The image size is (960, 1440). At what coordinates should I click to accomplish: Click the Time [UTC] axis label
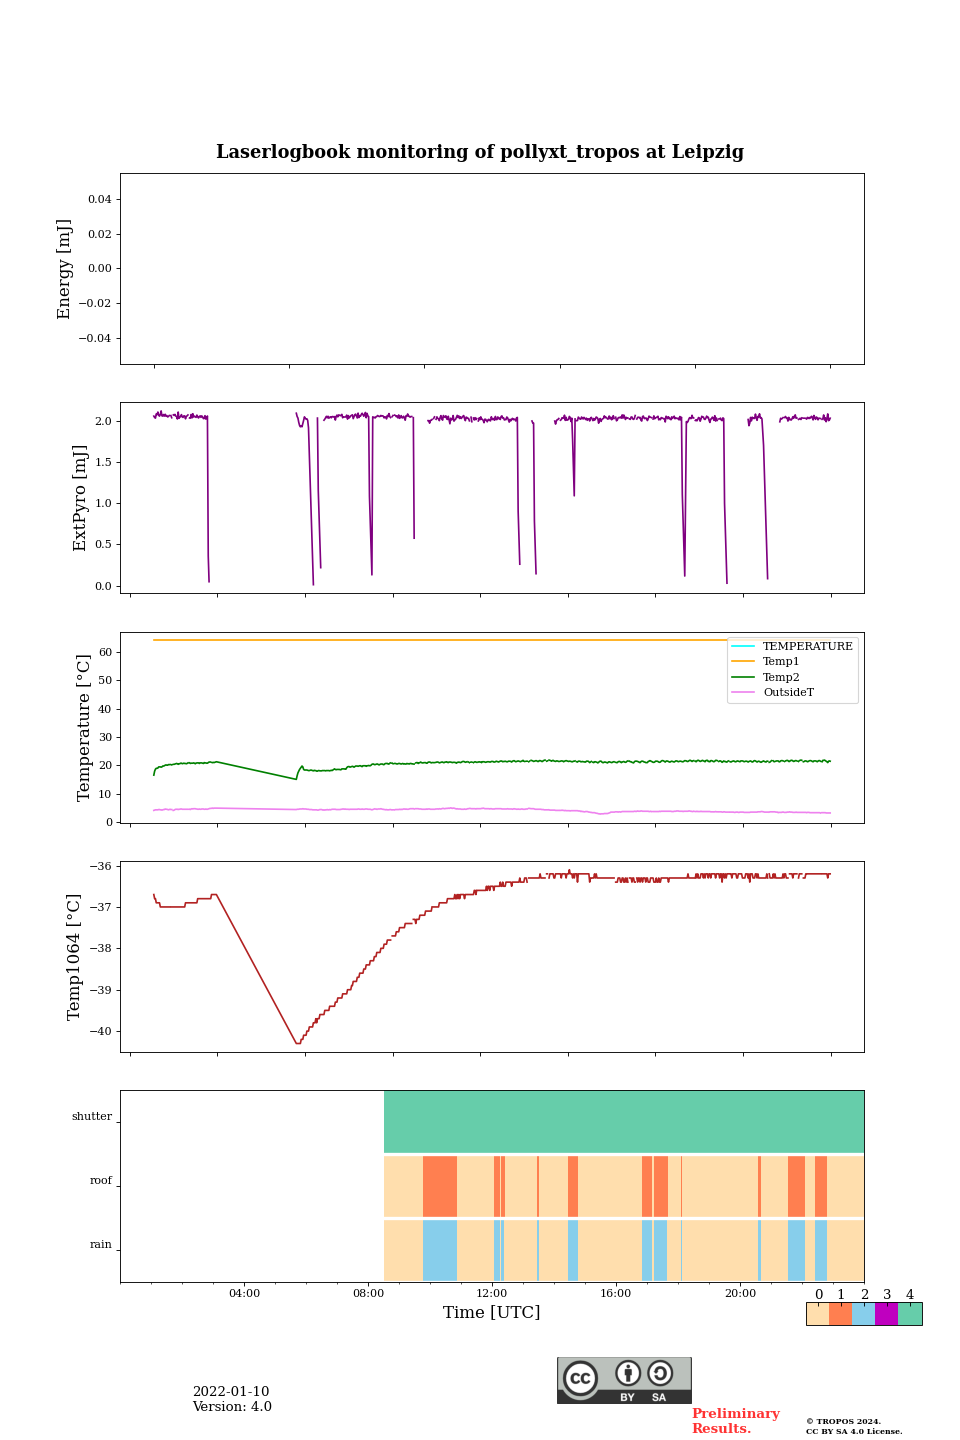(x=491, y=1312)
